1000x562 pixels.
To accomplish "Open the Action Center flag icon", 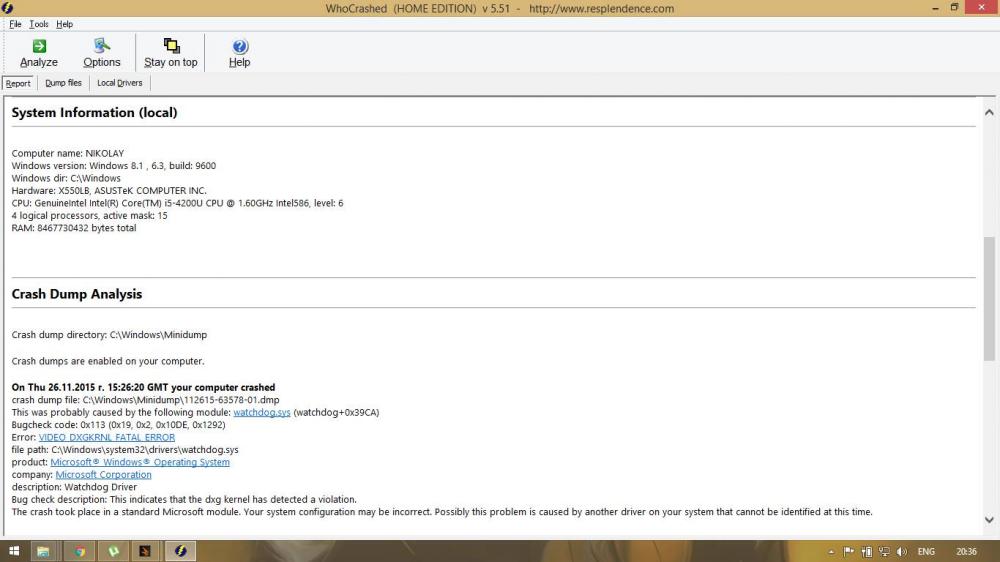I will point(848,552).
